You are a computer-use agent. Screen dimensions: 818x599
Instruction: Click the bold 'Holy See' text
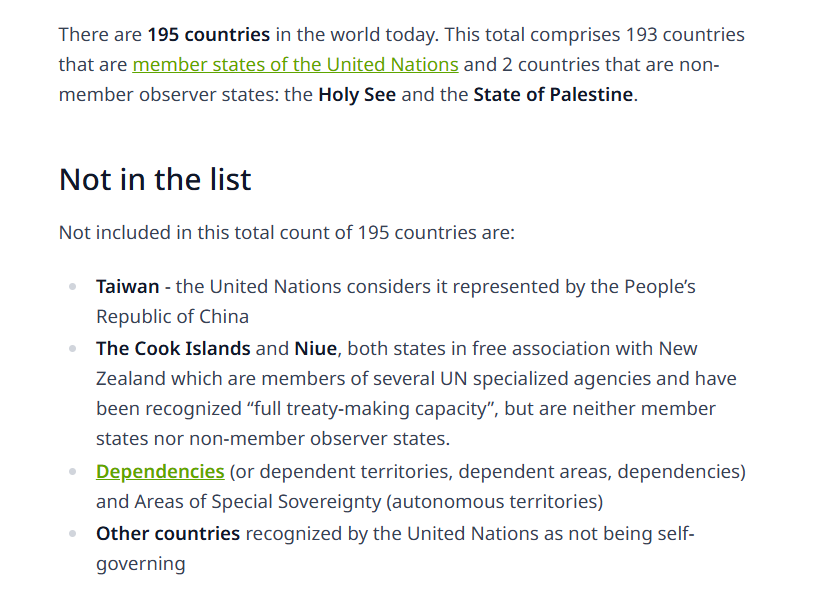coord(357,95)
